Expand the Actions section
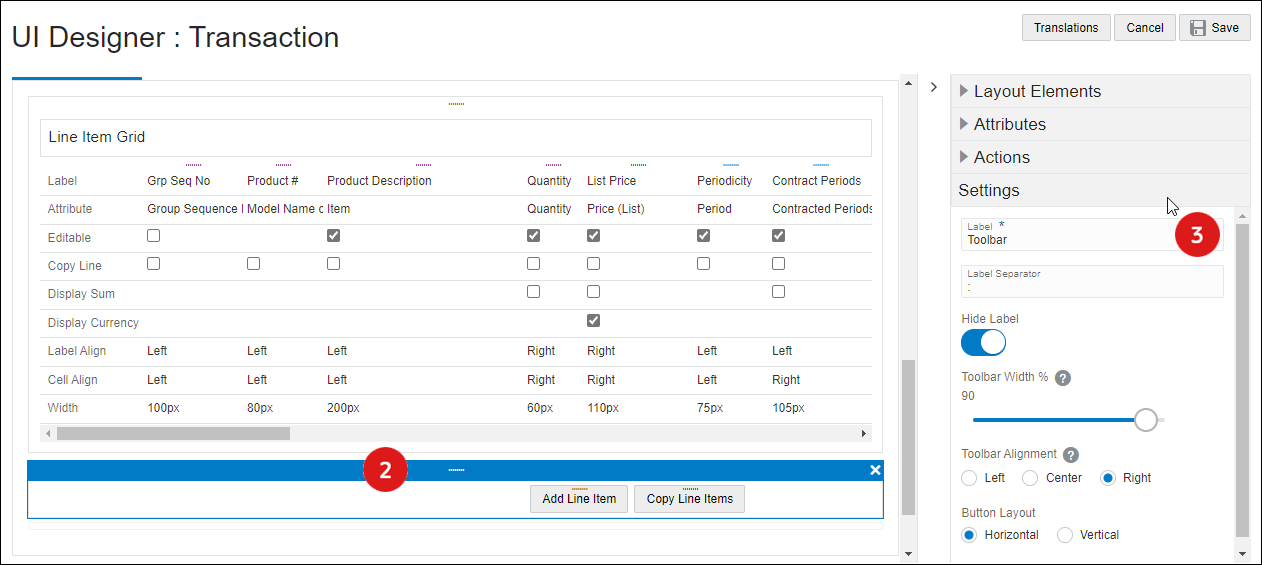 pyautogui.click(x=1100, y=157)
